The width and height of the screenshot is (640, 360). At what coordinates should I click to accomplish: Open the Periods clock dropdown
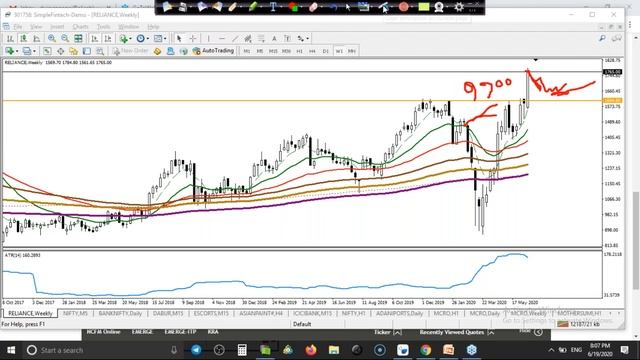[142, 38]
